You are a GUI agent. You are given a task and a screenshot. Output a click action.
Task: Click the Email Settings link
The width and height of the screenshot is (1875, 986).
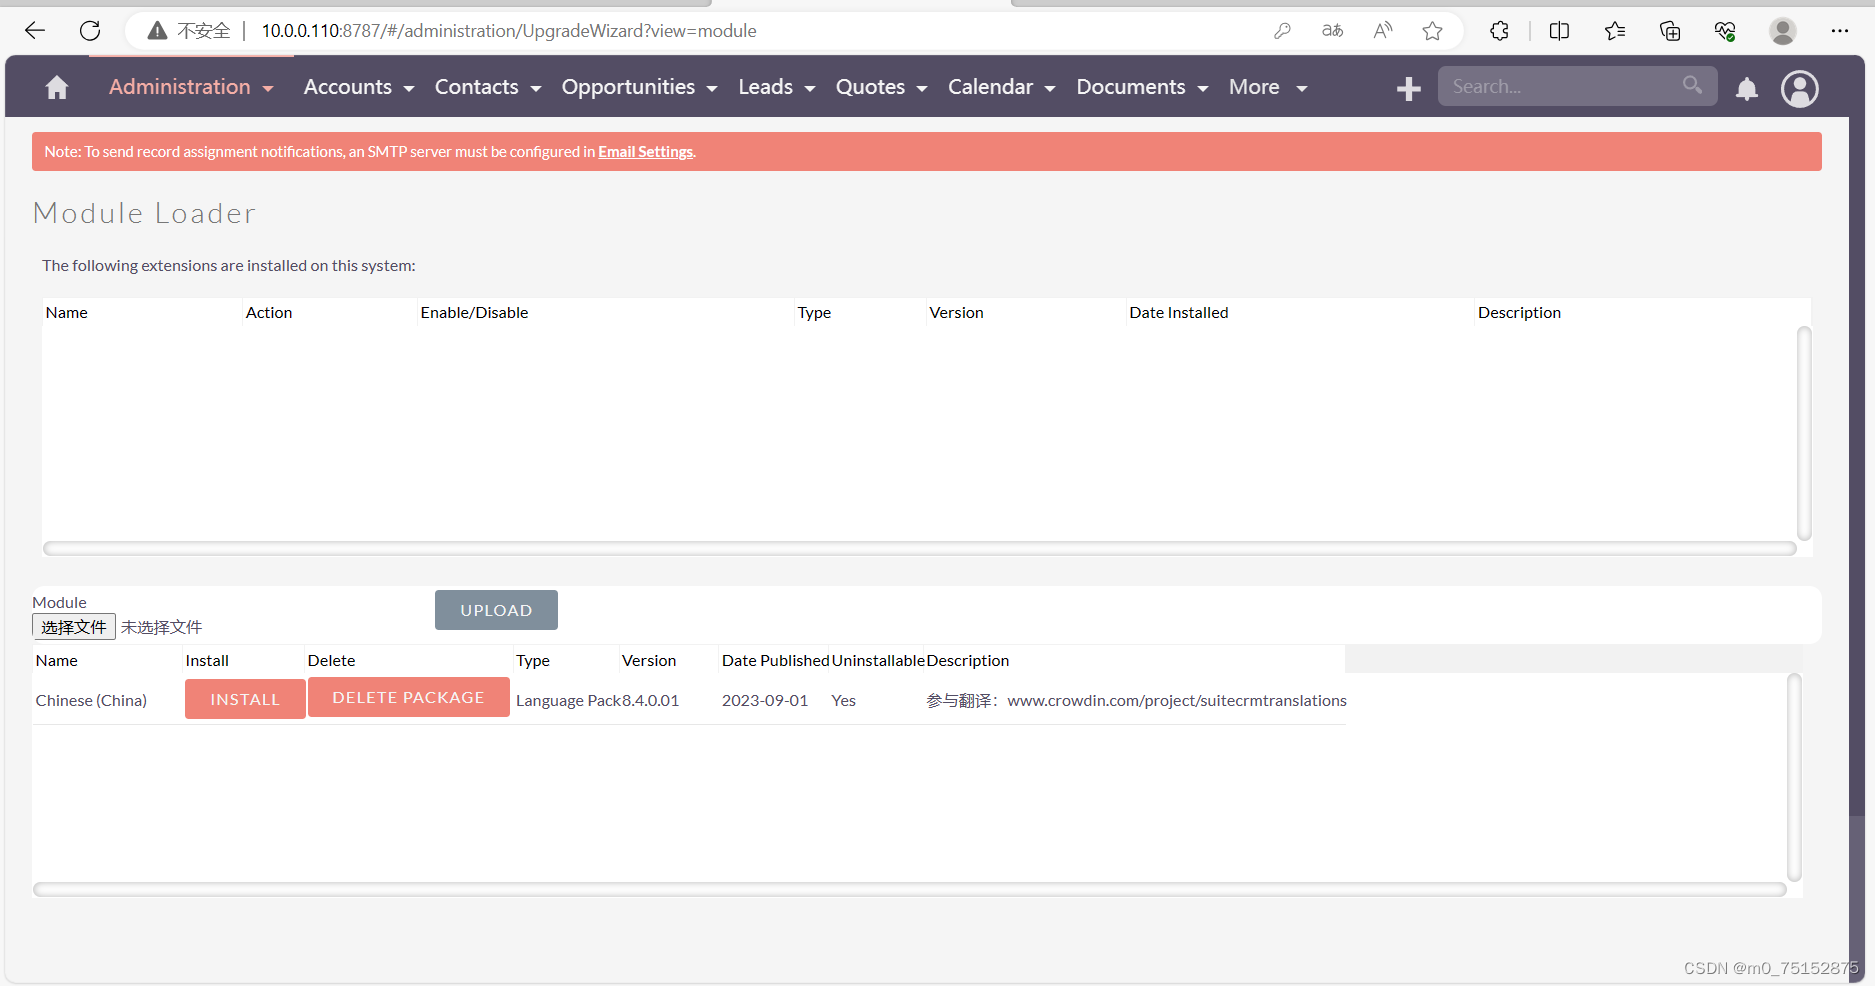[645, 151]
